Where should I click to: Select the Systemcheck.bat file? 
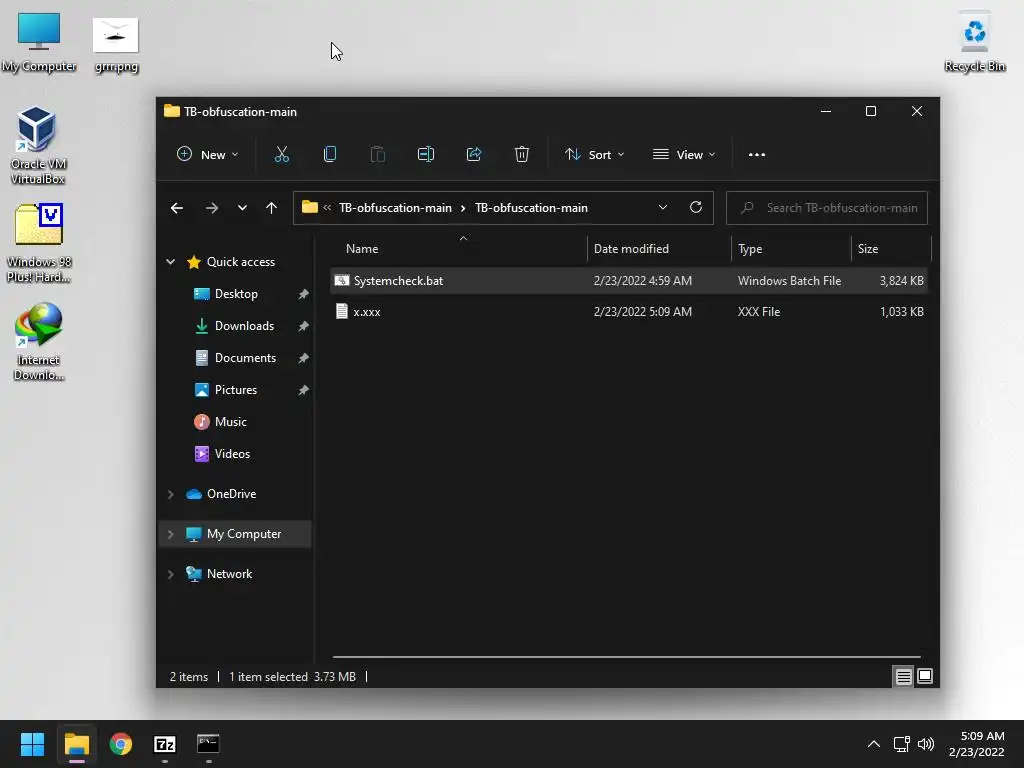point(629,281)
